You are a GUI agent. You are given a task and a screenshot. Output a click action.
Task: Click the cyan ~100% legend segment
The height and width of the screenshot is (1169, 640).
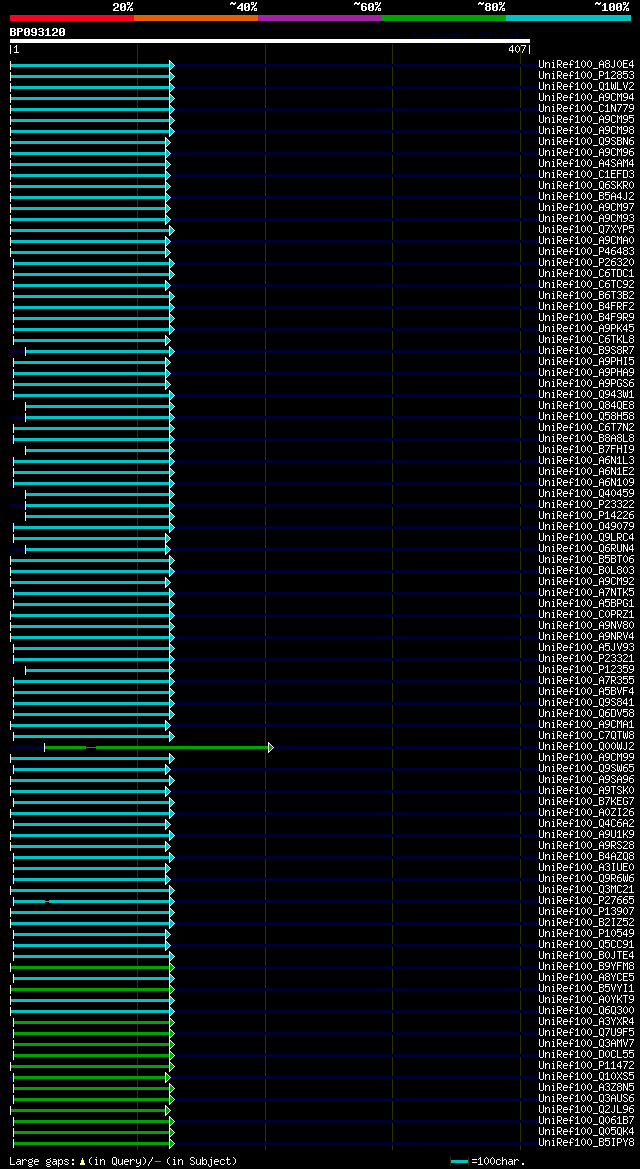(x=568, y=17)
